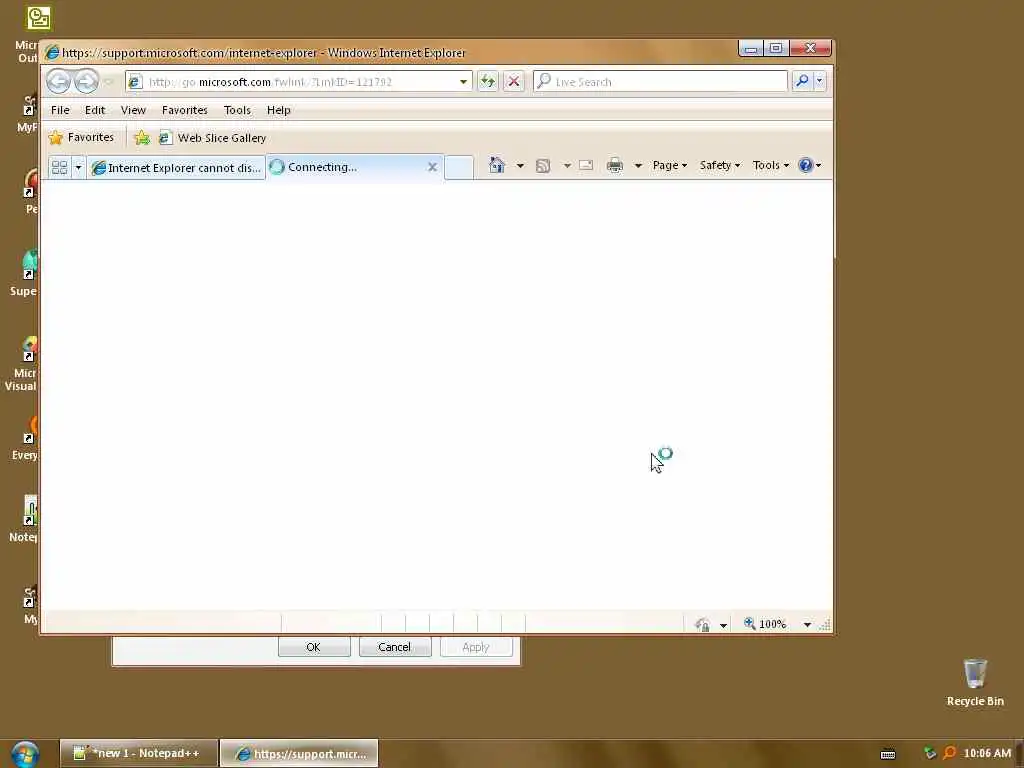Click the orange magnifier tray icon
Viewport: 1024px width, 768px height.
click(x=950, y=753)
